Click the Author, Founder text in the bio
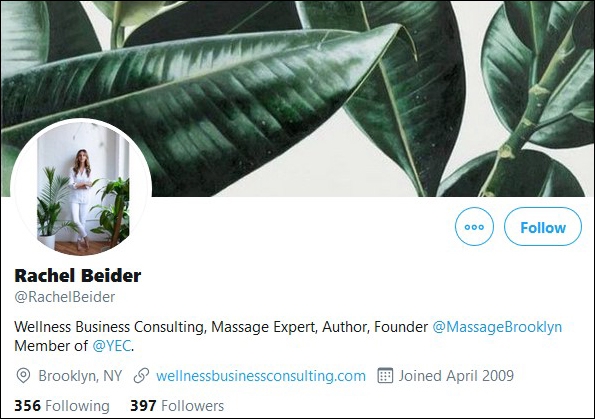The width and height of the screenshot is (595, 419). point(375,327)
